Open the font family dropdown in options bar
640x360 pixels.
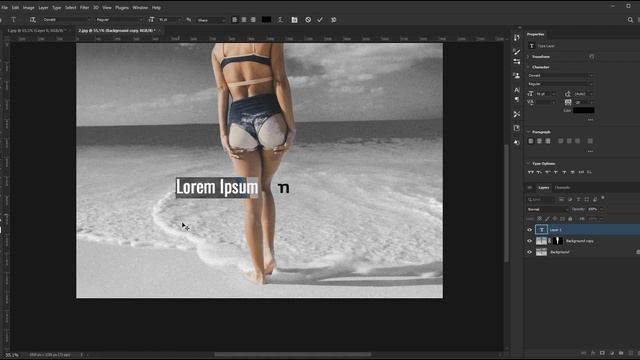(67, 20)
